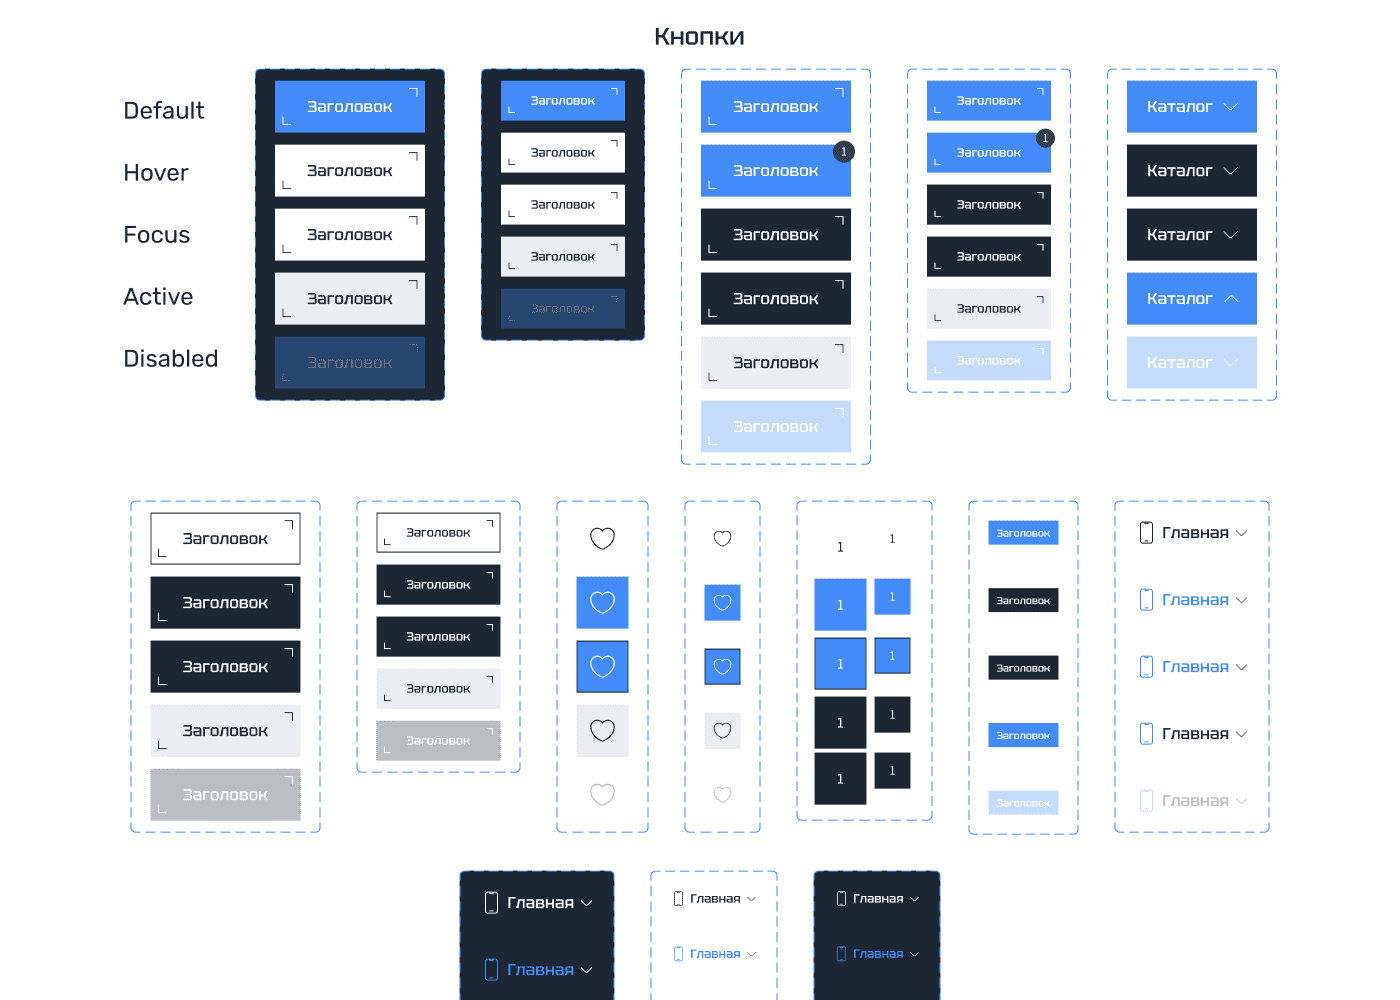This screenshot has height=1000, width=1400.
Task: Click small light gray Заголовок on dark panel
Action: tap(563, 257)
